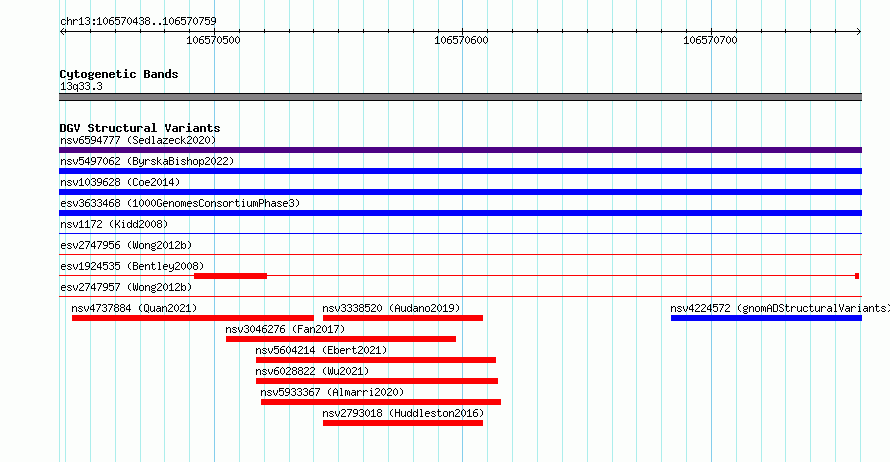This screenshot has width=890, height=462.
Task: Click the right arrow at ruler end
Action: [x=859, y=31]
